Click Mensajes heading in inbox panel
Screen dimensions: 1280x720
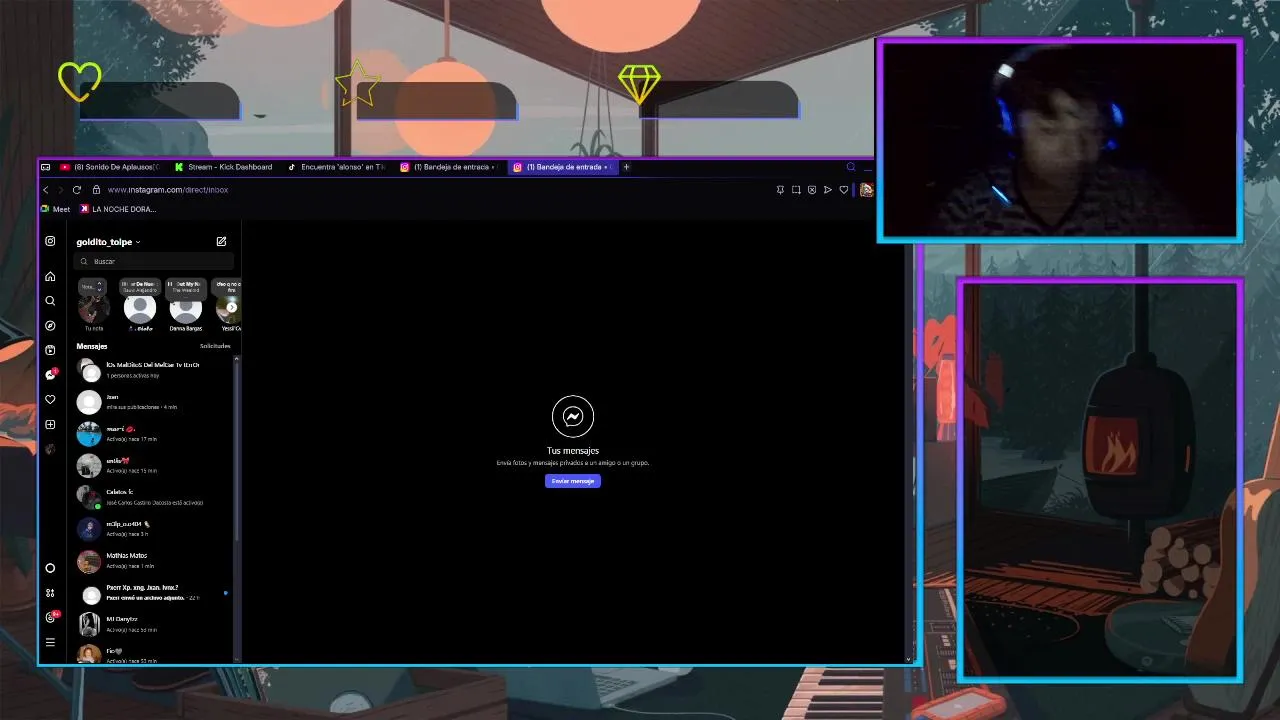[x=92, y=346]
